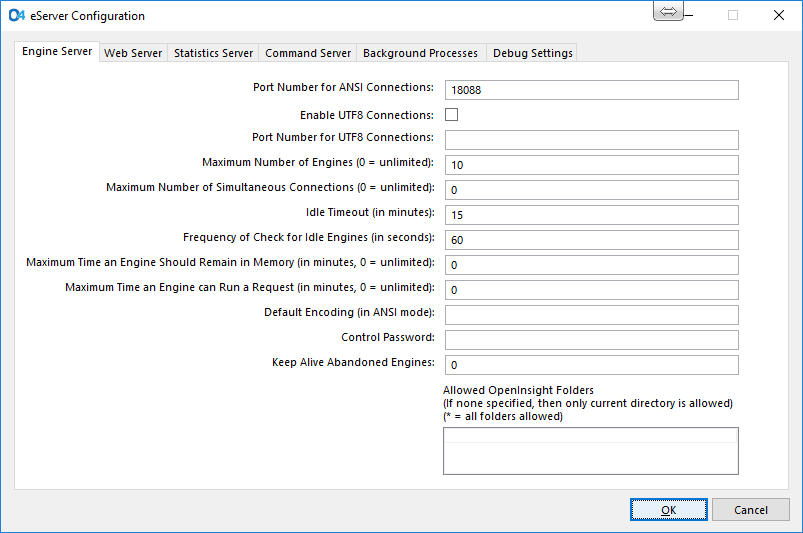Click the "Allowed OpenInsight Folders" heading text

[518, 390]
